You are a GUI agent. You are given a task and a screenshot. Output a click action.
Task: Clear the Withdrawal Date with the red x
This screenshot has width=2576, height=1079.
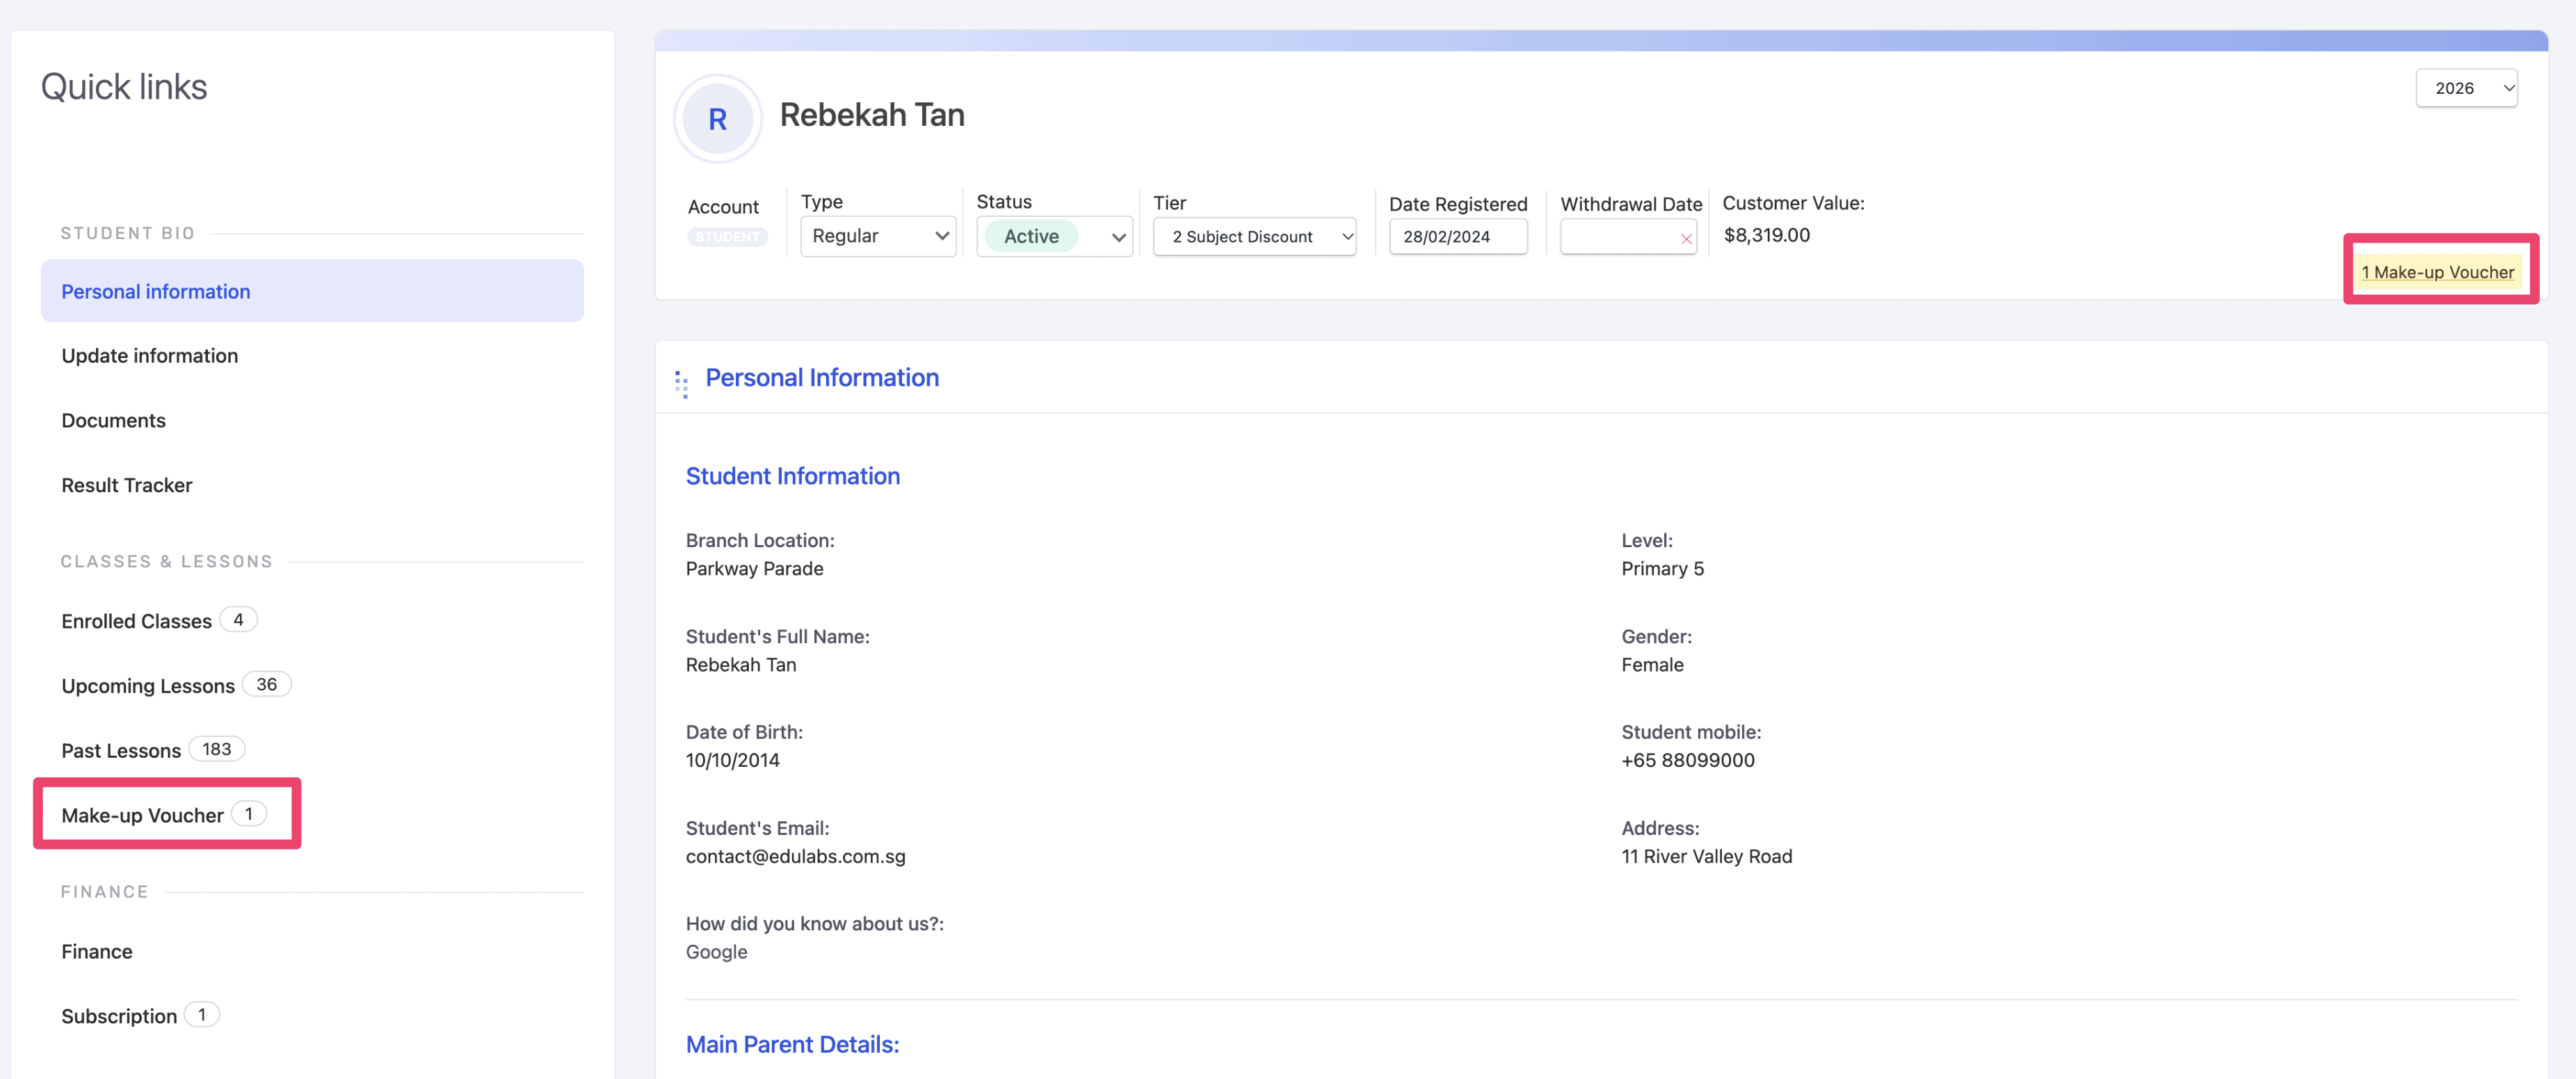coord(1686,238)
